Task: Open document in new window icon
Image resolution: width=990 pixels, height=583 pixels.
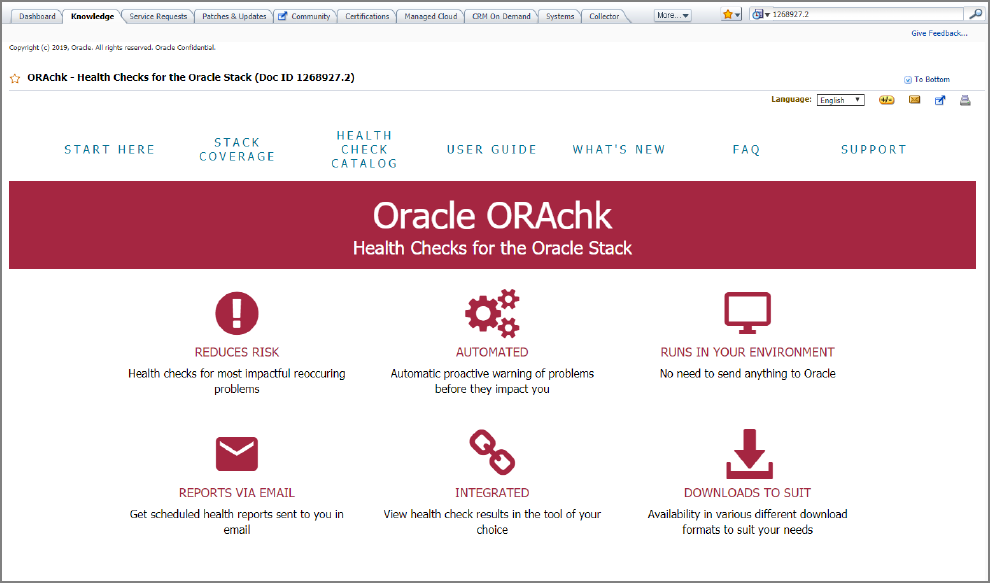Action: click(940, 100)
